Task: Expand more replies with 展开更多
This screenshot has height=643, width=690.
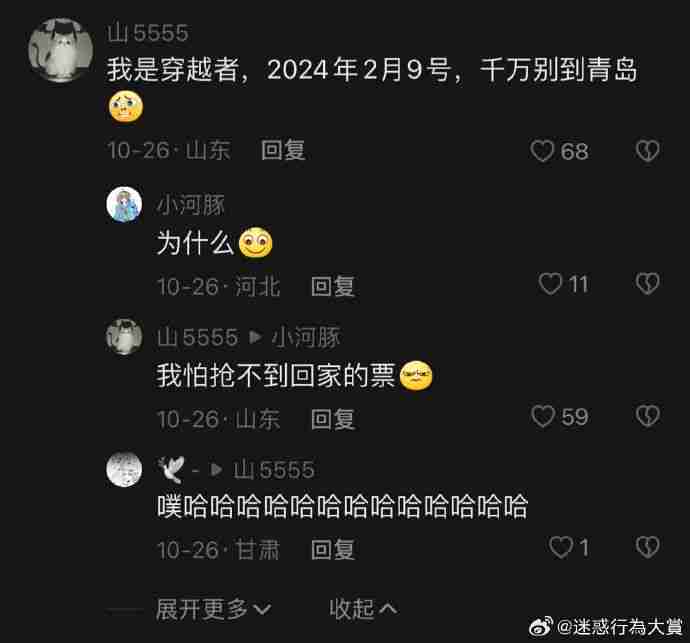Action: (x=213, y=610)
